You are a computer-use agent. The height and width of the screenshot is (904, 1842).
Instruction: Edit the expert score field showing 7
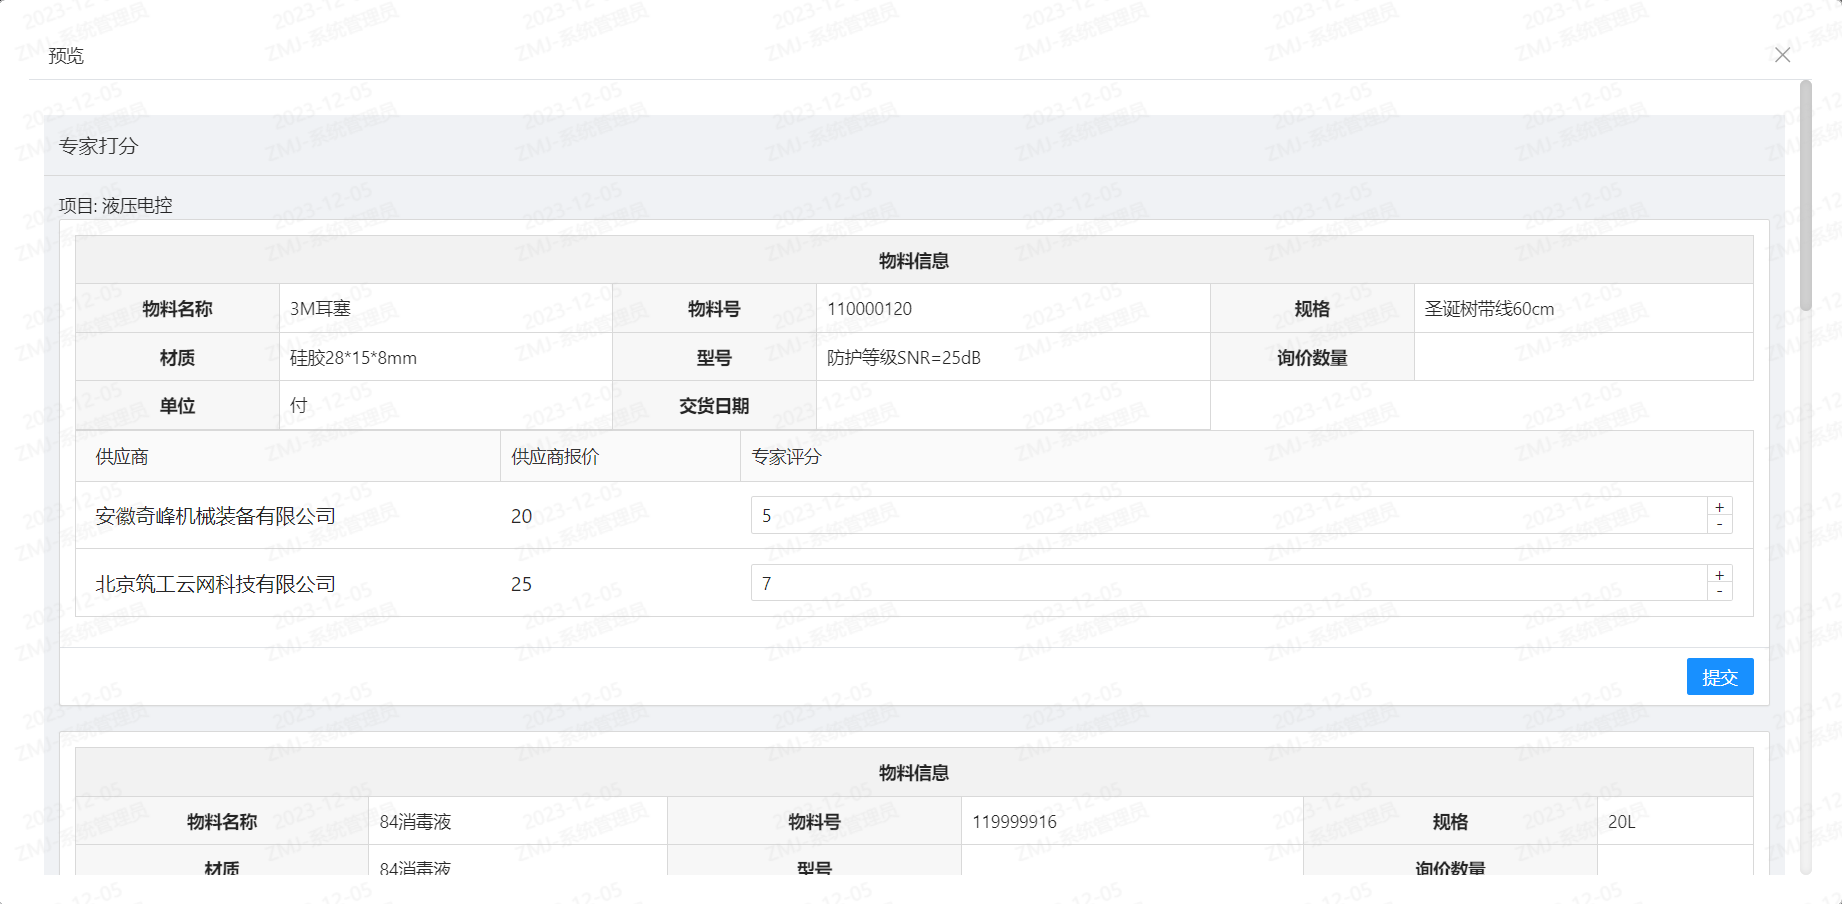click(1229, 583)
